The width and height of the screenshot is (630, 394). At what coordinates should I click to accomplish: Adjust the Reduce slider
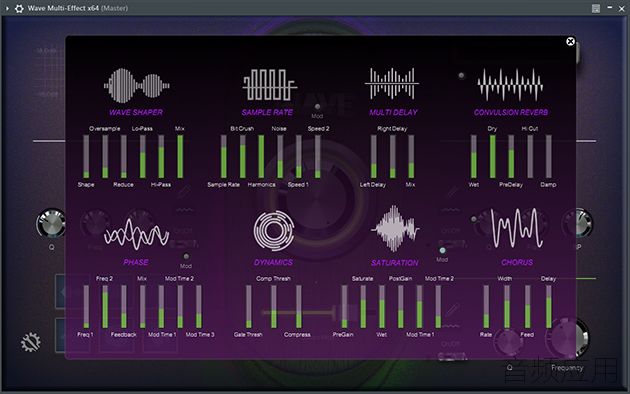coord(123,156)
